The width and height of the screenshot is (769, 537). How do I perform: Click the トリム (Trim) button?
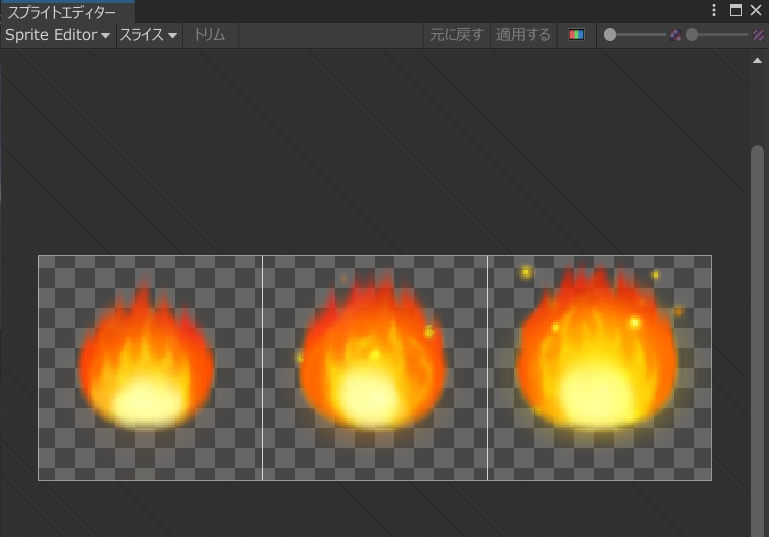pos(209,35)
